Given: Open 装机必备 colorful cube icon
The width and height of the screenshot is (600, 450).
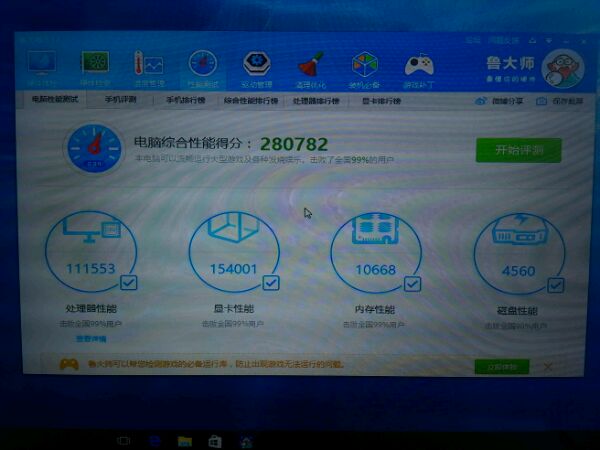Looking at the screenshot, I should [364, 64].
